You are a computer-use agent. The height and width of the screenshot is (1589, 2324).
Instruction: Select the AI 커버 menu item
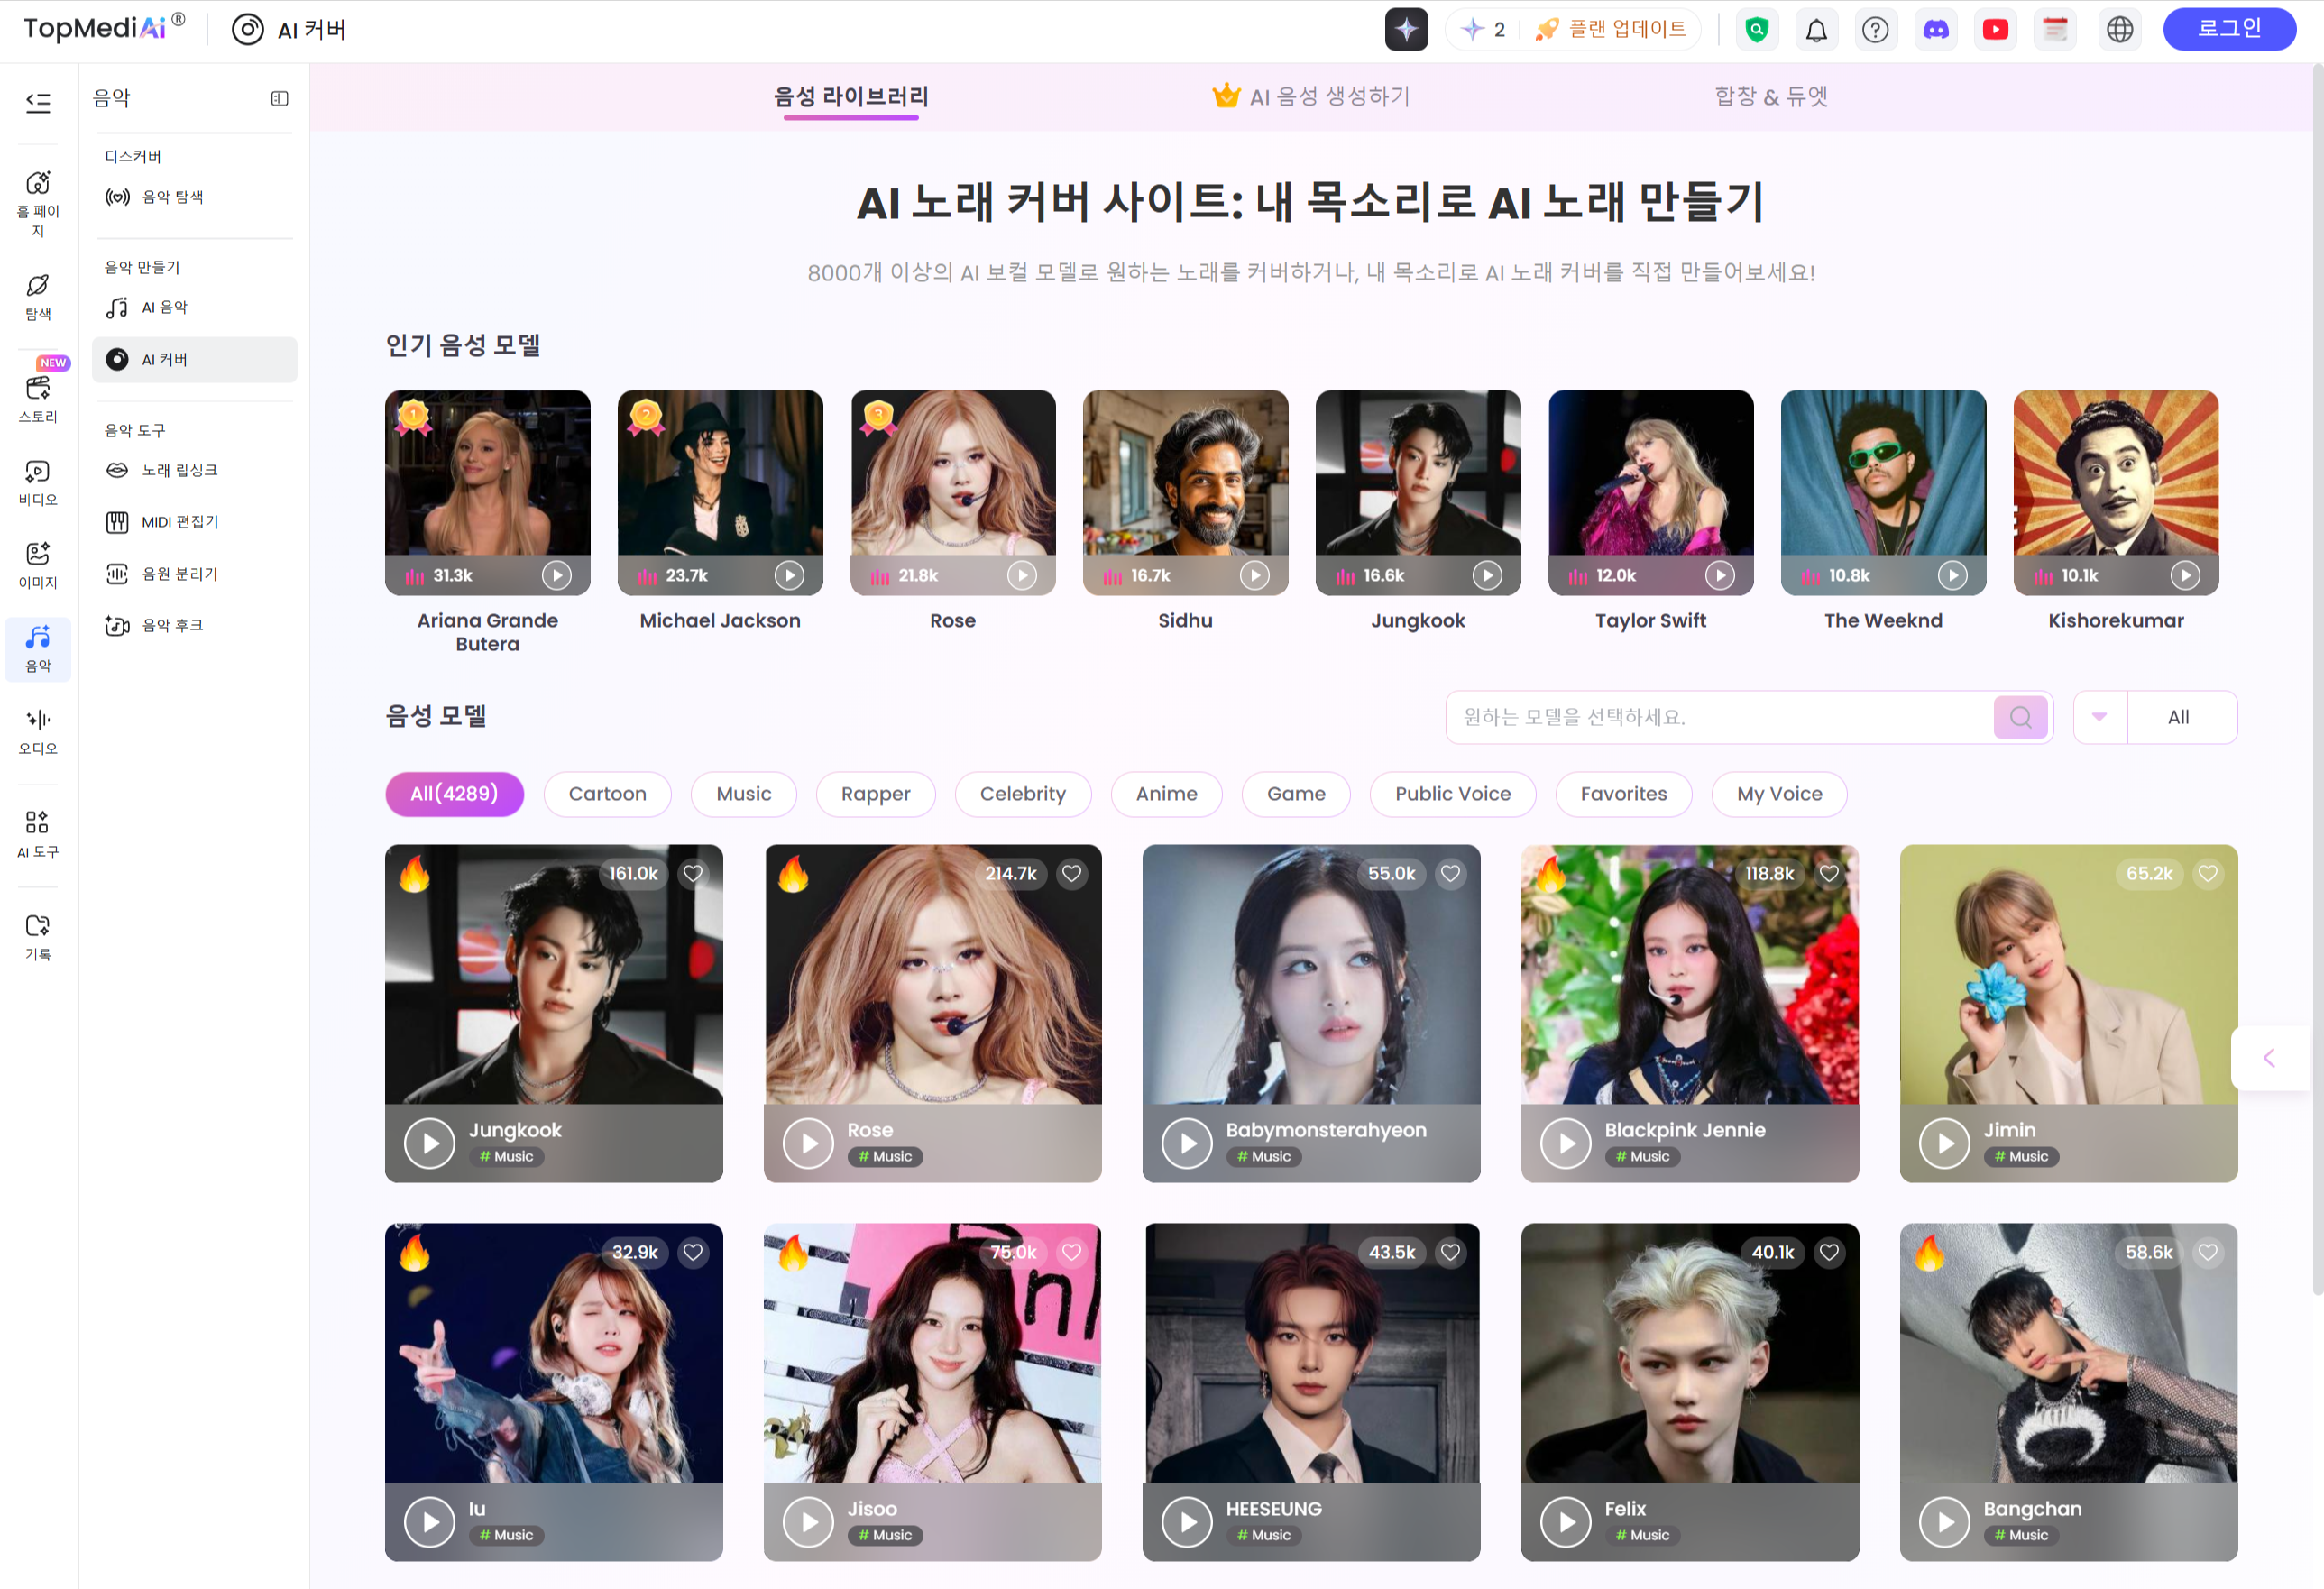tap(195, 360)
